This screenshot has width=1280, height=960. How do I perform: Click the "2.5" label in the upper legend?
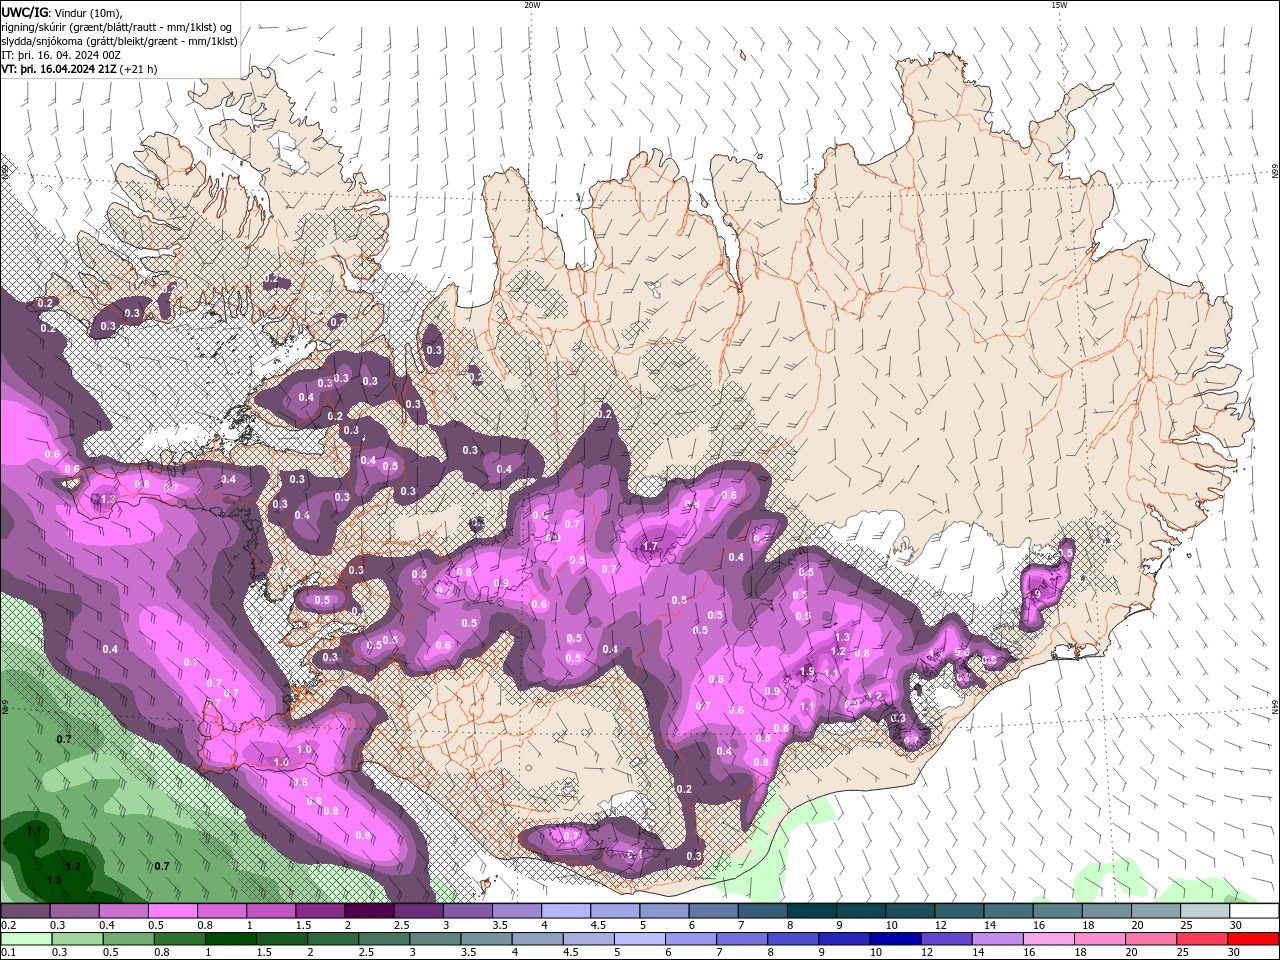coord(401,925)
